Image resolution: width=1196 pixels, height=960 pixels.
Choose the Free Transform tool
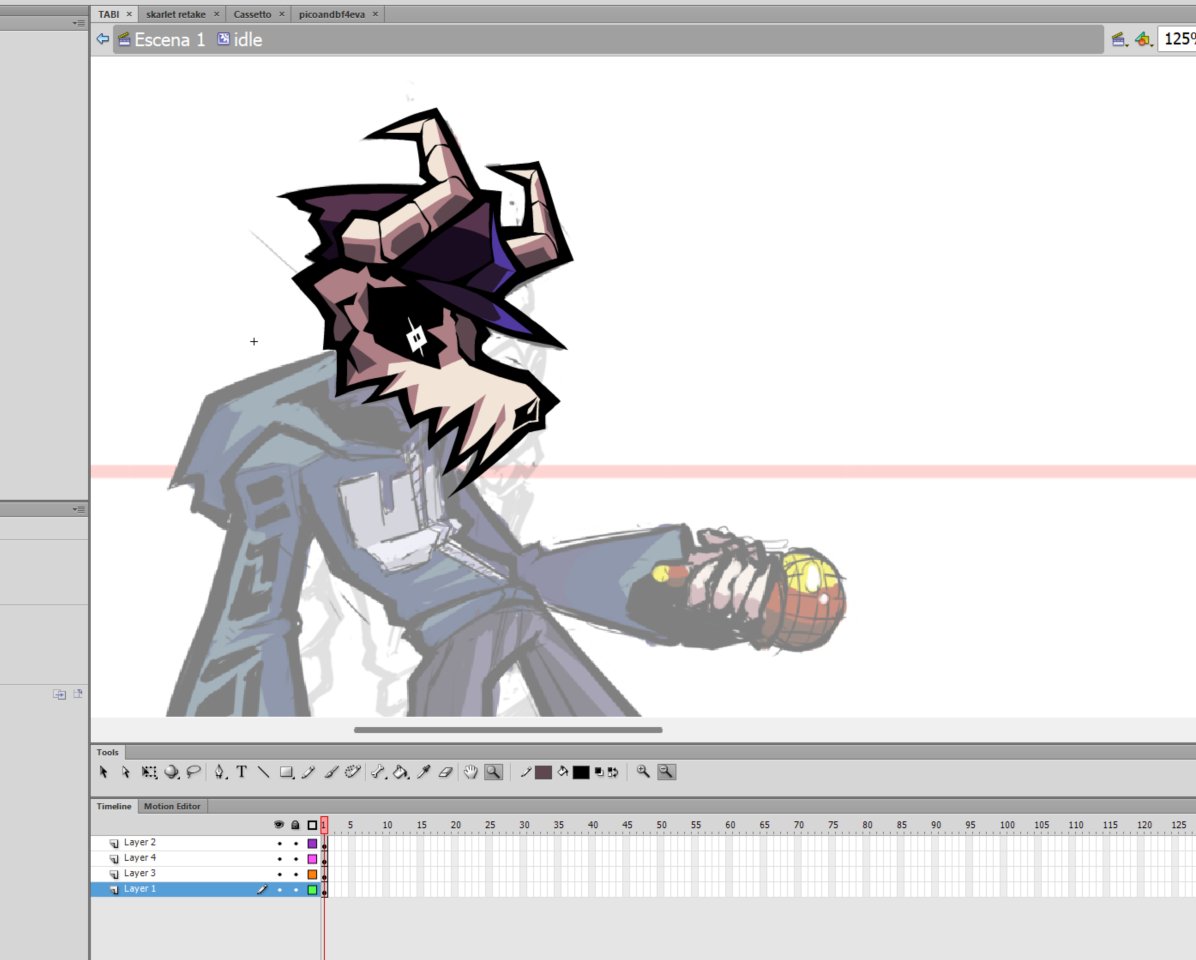pyautogui.click(x=150, y=772)
